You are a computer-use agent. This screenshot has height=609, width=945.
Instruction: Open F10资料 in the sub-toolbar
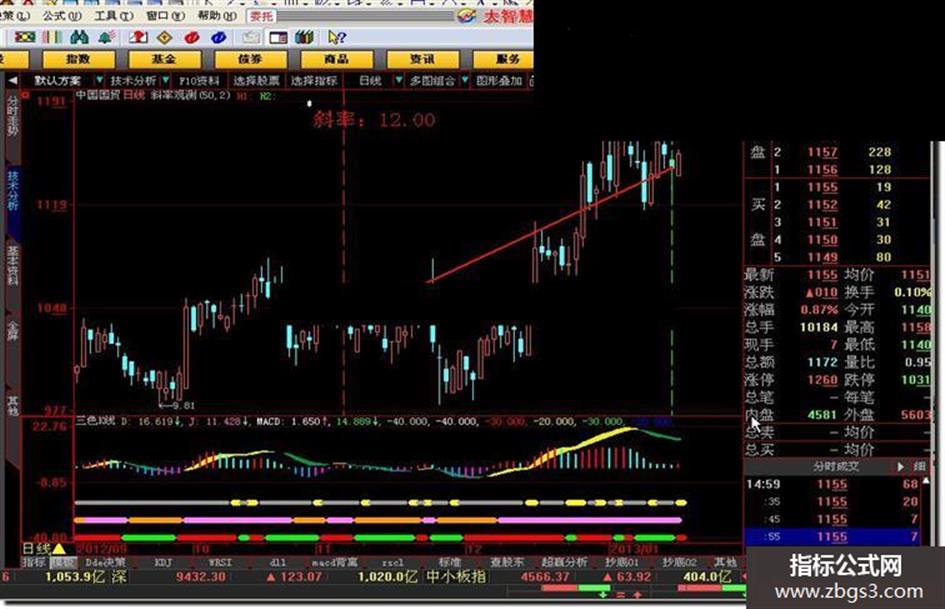point(199,80)
